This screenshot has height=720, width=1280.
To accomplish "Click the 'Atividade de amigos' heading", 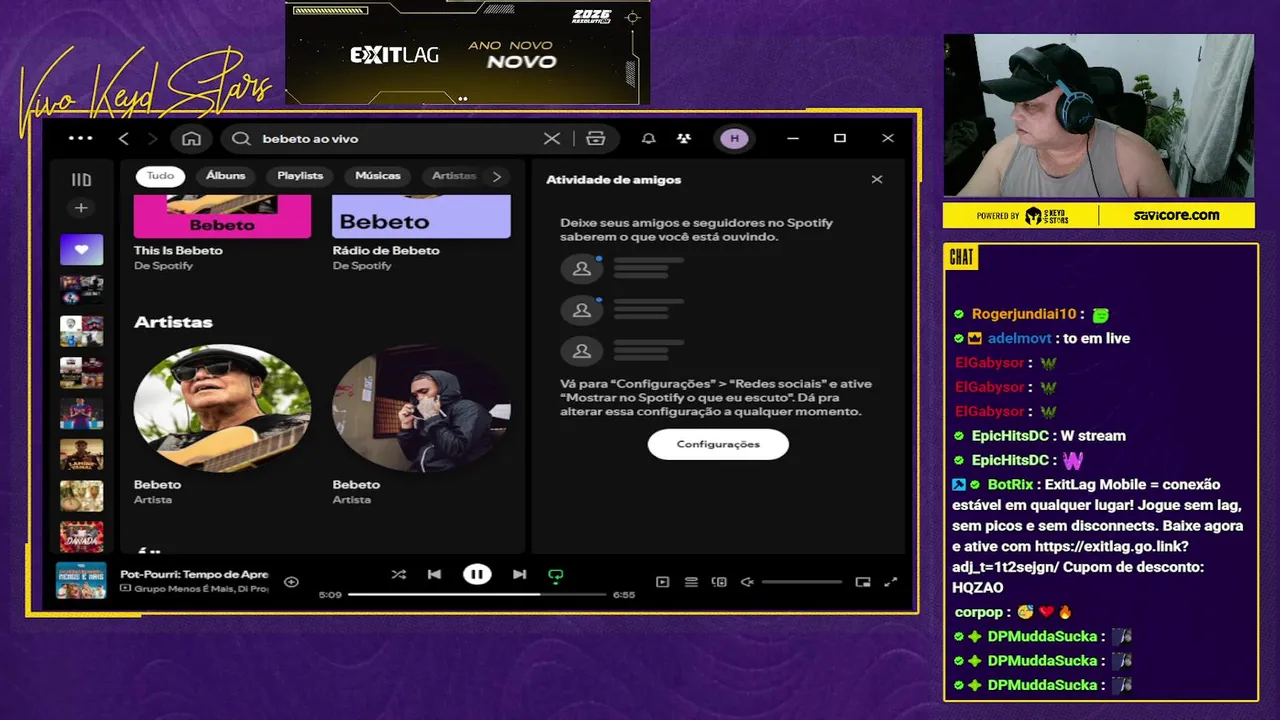I will point(613,180).
